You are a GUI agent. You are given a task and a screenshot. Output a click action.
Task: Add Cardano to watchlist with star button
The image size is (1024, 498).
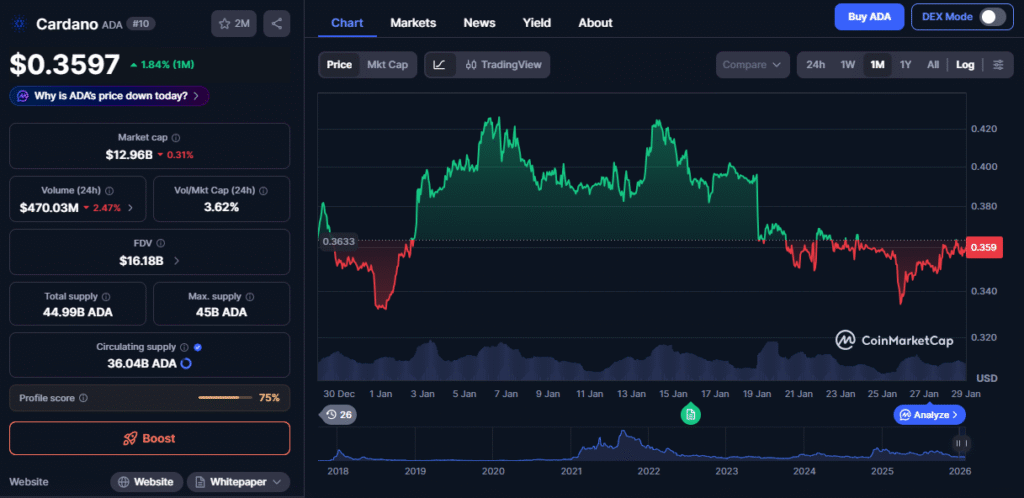point(236,23)
